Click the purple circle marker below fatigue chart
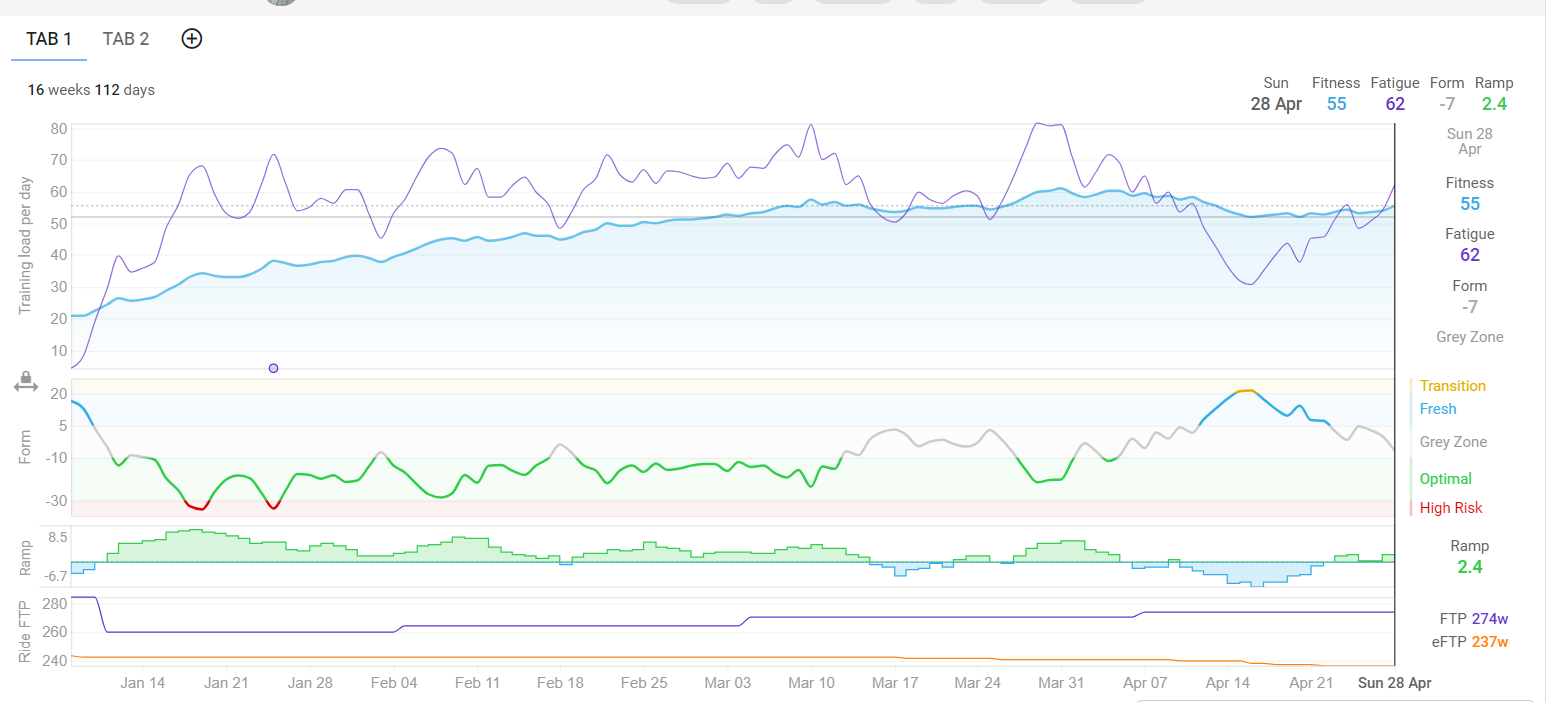Screen dimensions: 1546x702 tap(273, 368)
